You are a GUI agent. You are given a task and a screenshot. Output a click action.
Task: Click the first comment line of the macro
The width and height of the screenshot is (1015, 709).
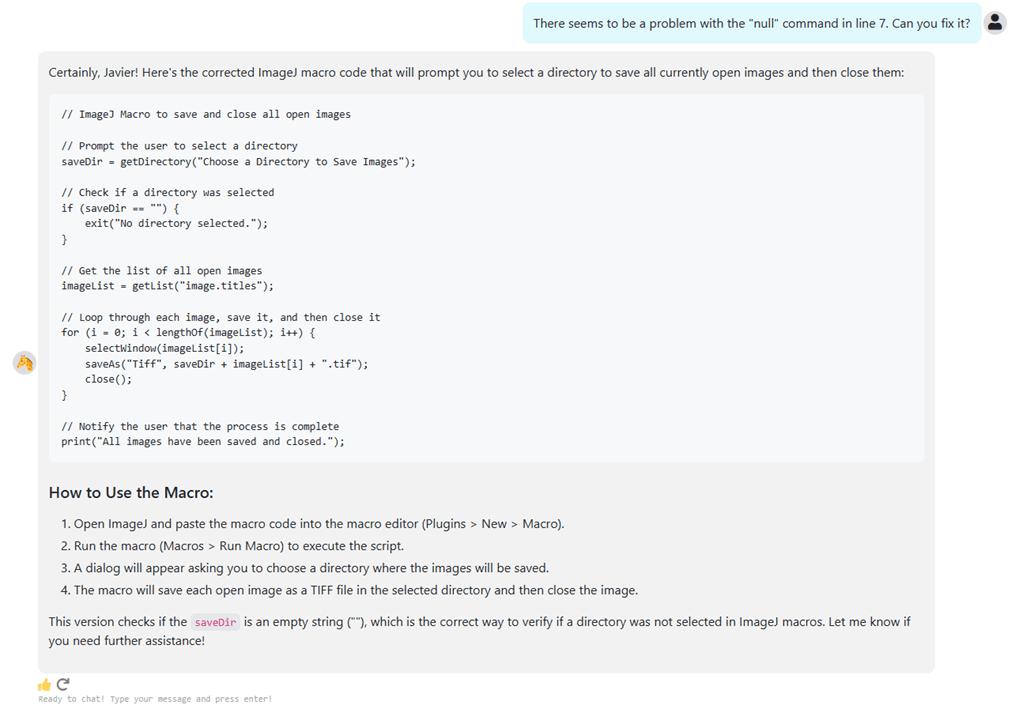[206, 114]
